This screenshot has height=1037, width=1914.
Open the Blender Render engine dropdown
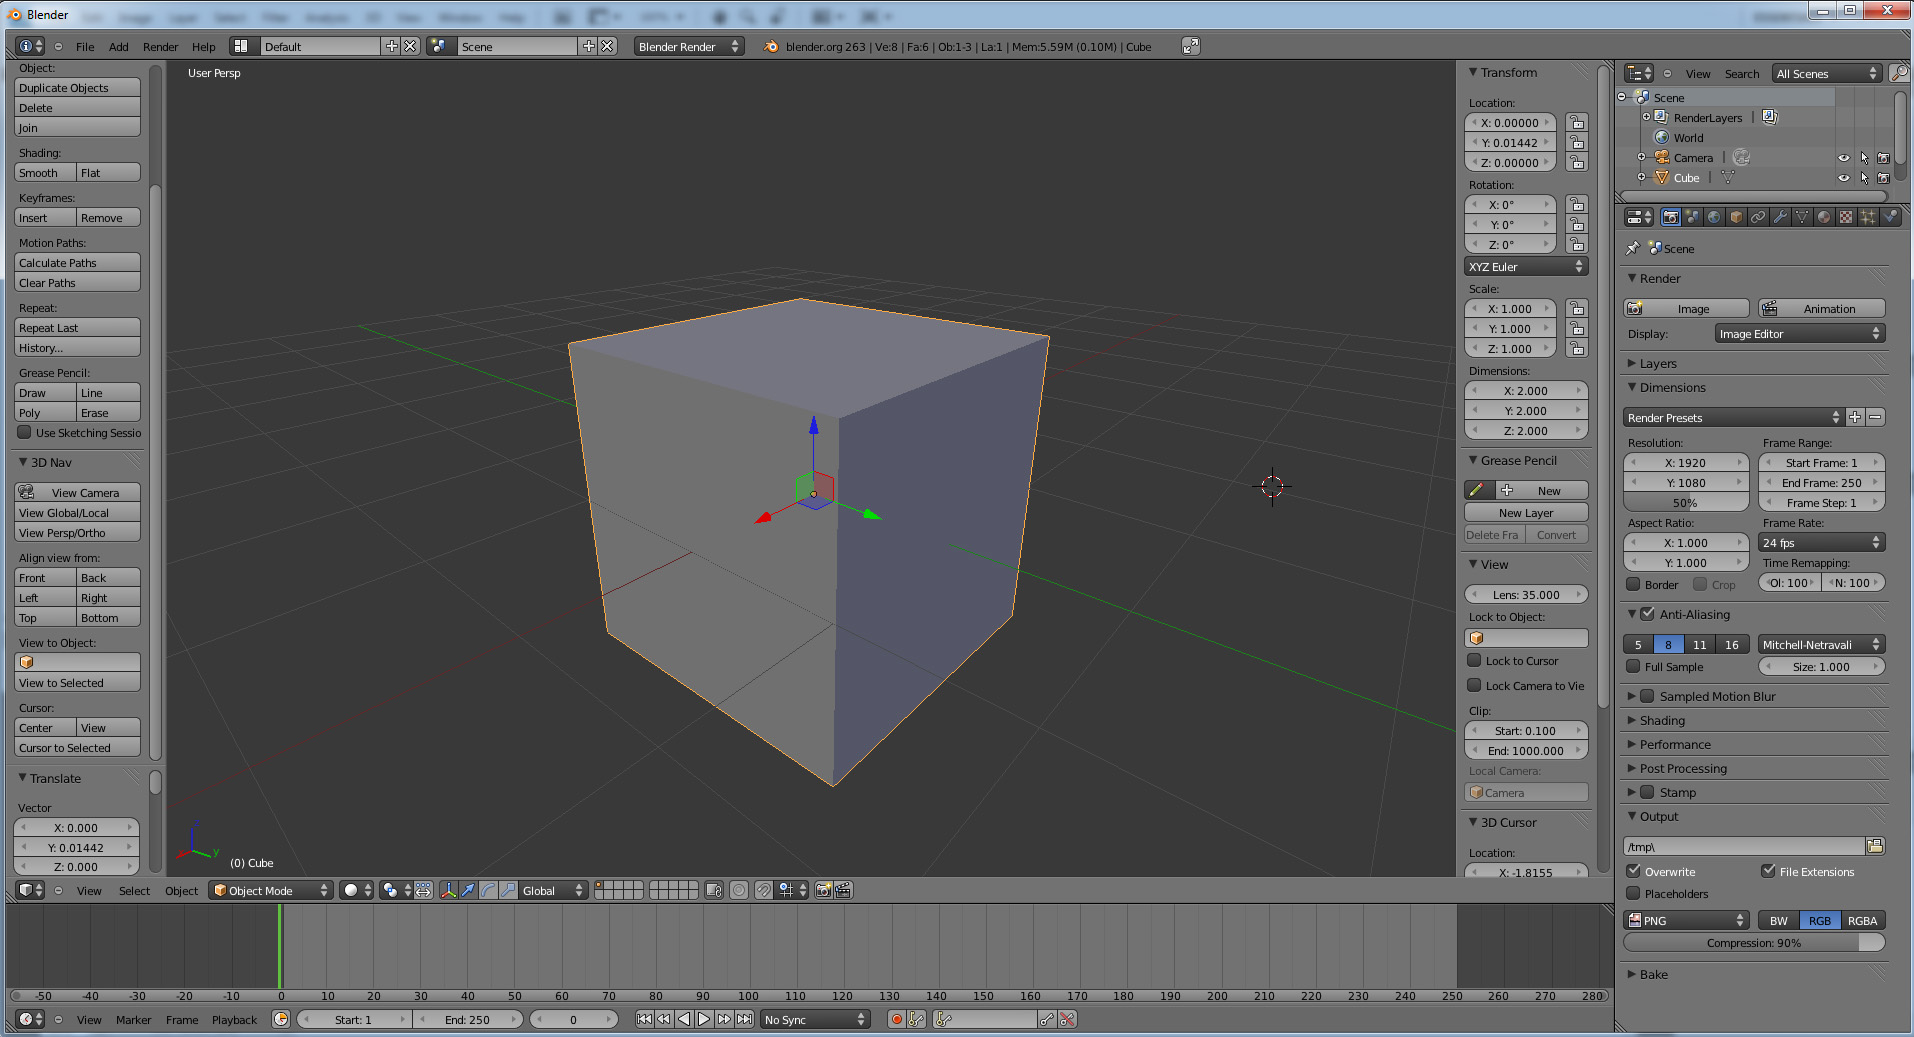[688, 47]
